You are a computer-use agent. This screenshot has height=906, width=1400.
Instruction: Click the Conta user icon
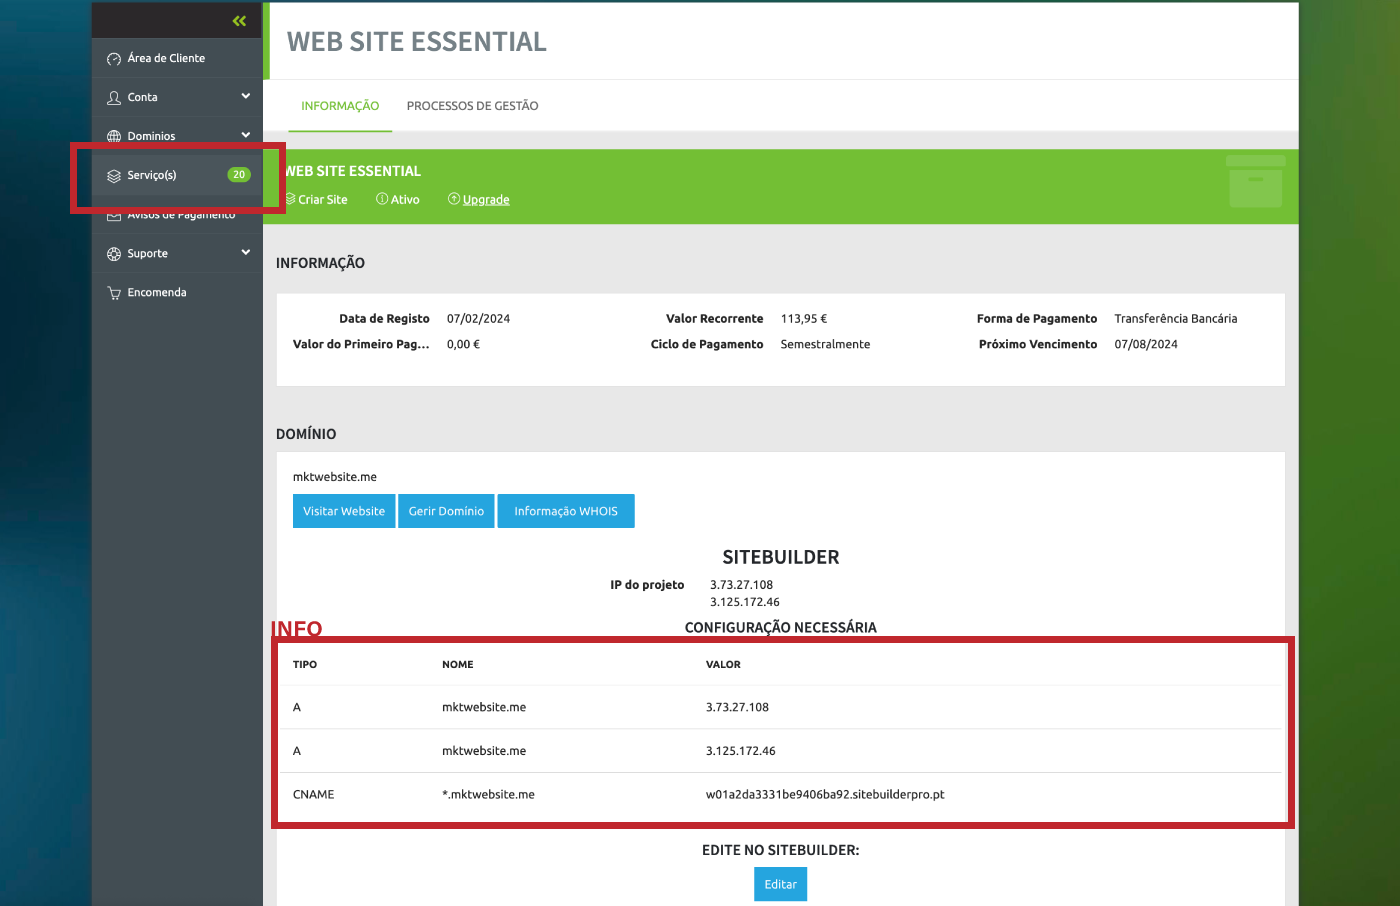[114, 98]
